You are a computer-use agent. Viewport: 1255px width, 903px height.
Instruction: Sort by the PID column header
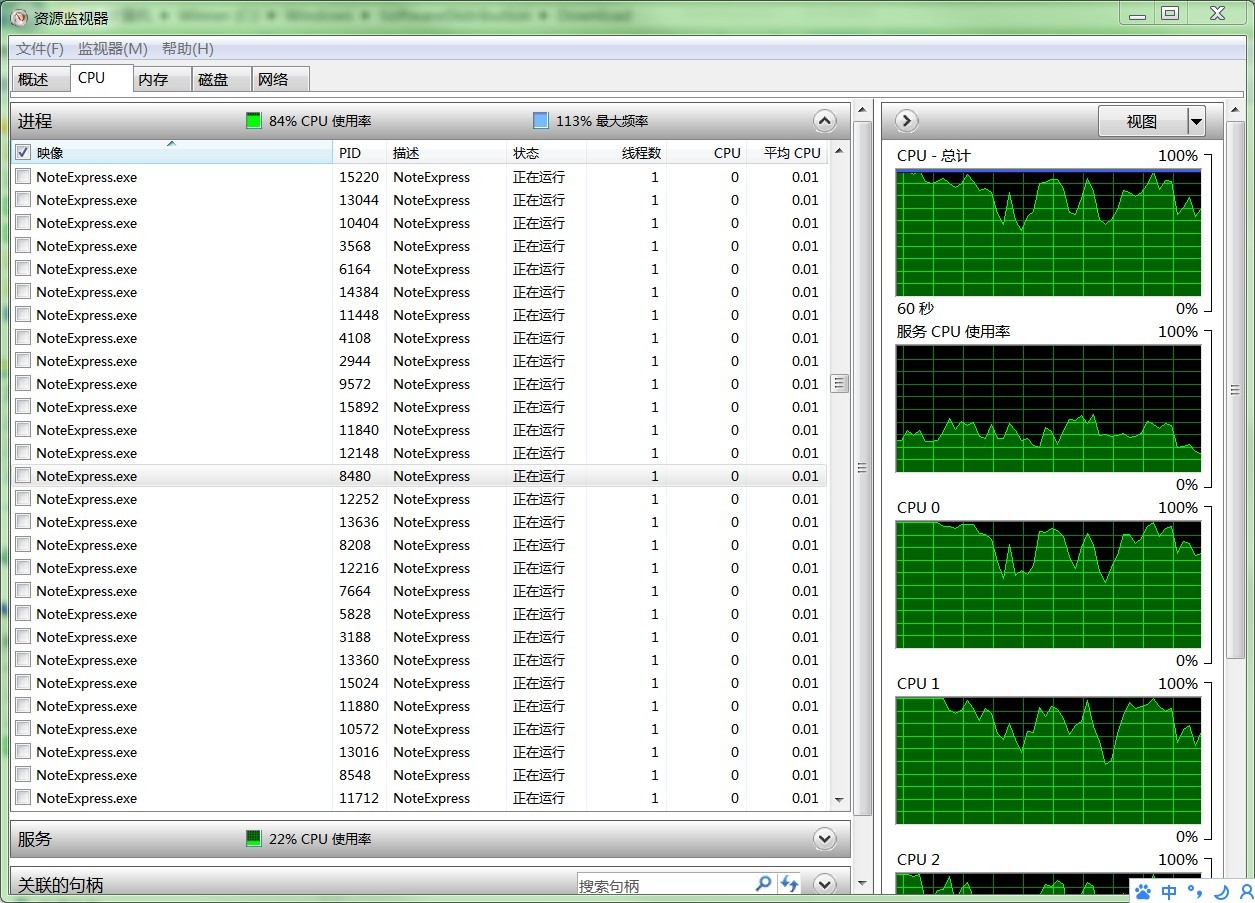pyautogui.click(x=360, y=153)
